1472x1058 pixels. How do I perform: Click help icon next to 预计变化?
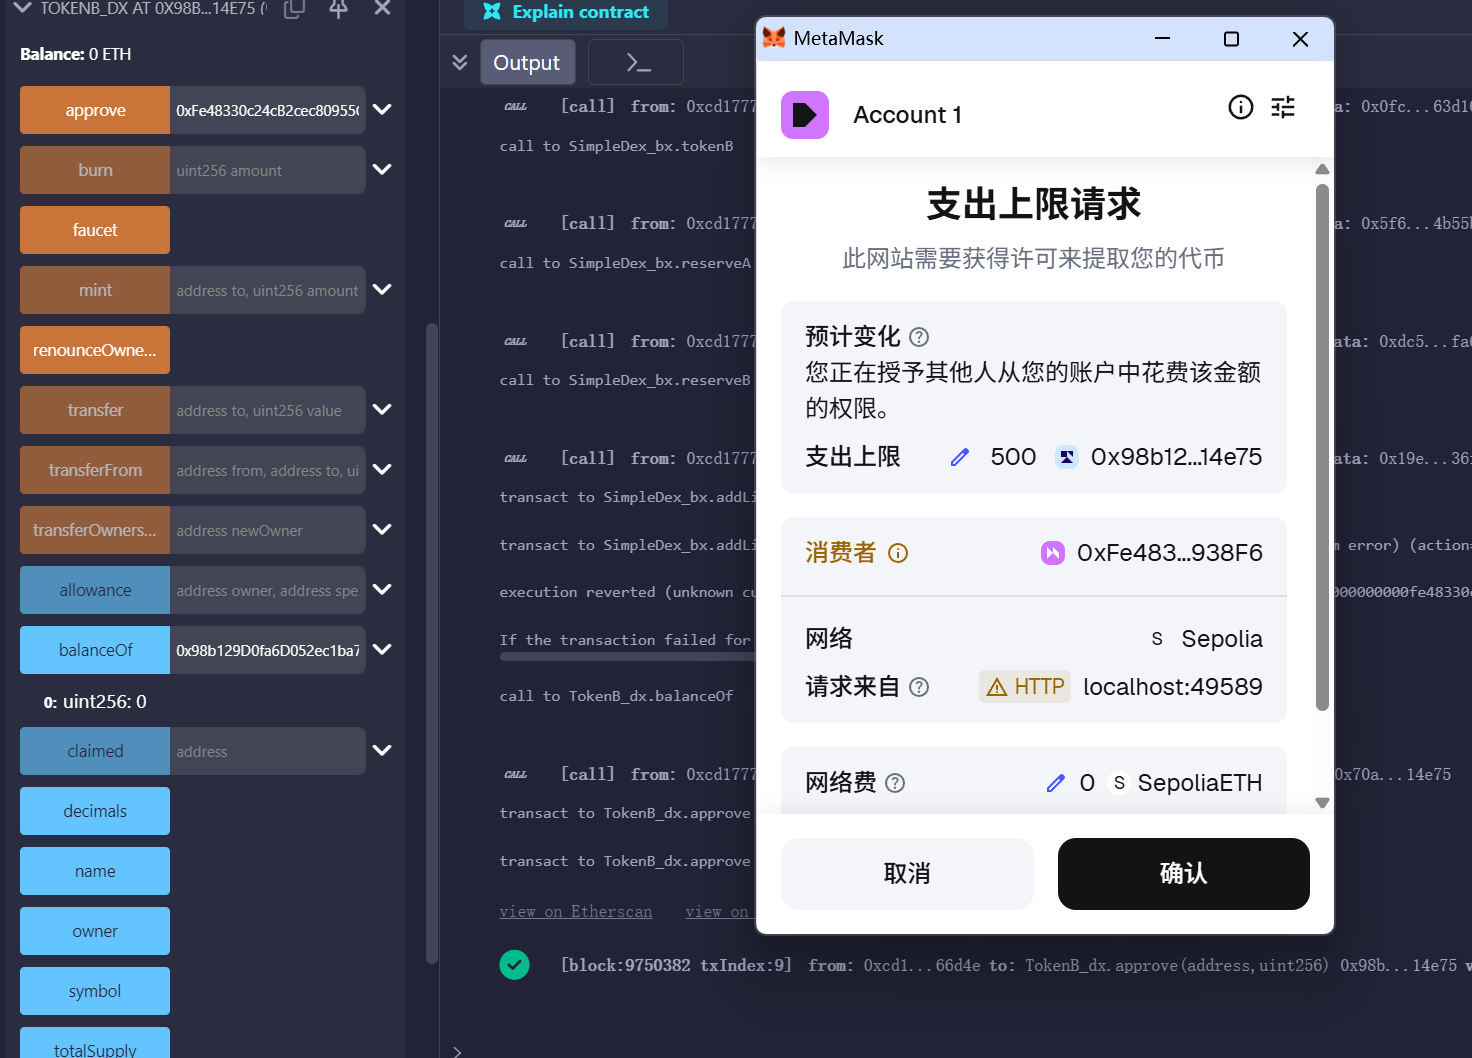(919, 337)
